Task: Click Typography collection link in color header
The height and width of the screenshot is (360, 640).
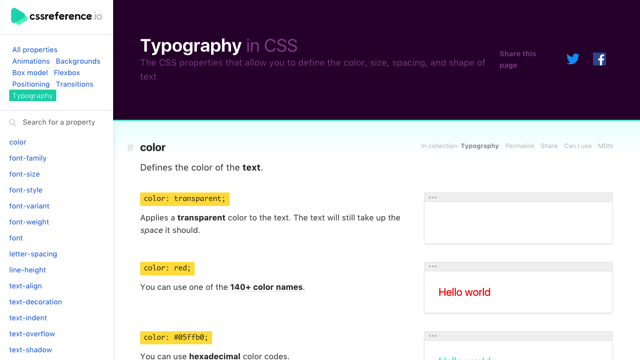Action: pyautogui.click(x=480, y=146)
